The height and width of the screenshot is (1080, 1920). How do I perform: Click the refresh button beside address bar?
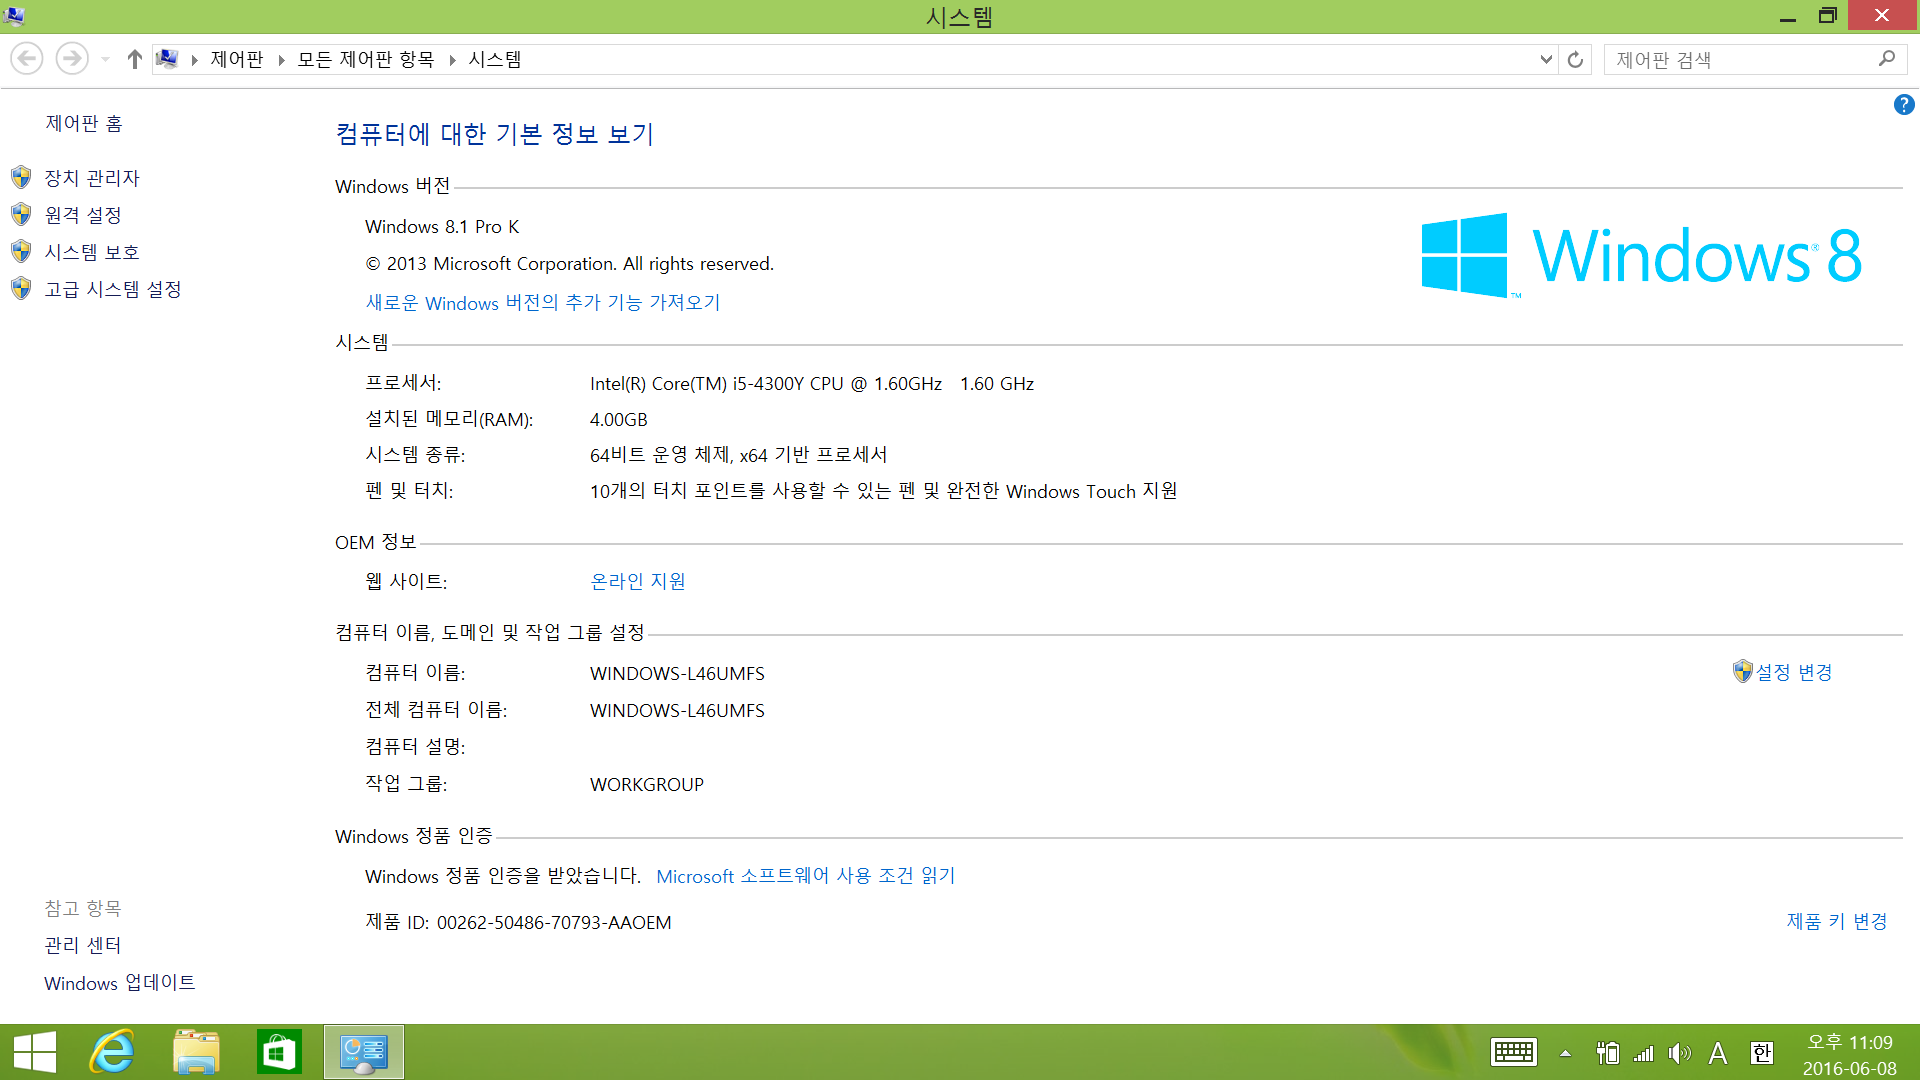click(x=1575, y=60)
